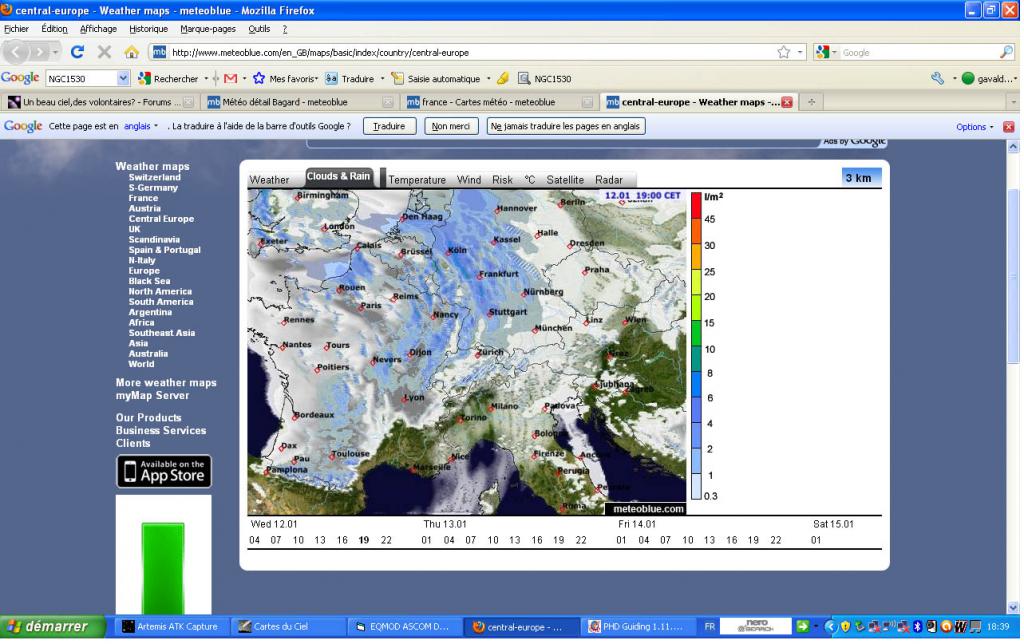The height and width of the screenshot is (644, 1024).
Task: Select the Temperature map tab
Action: [417, 180]
